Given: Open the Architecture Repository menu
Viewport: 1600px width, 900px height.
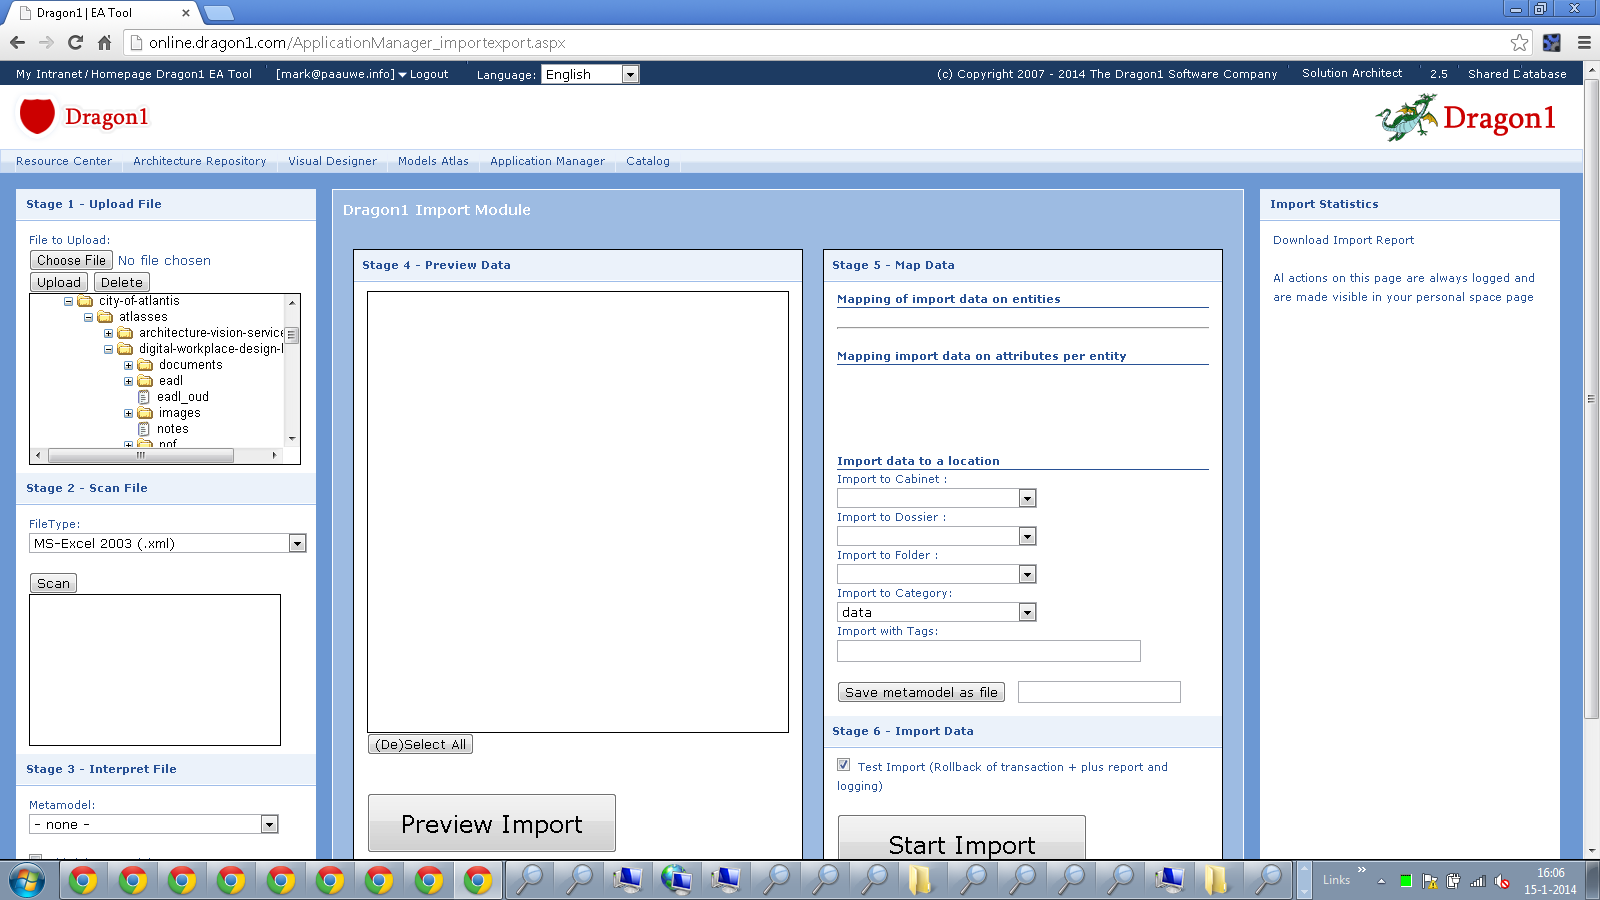Looking at the screenshot, I should [200, 161].
